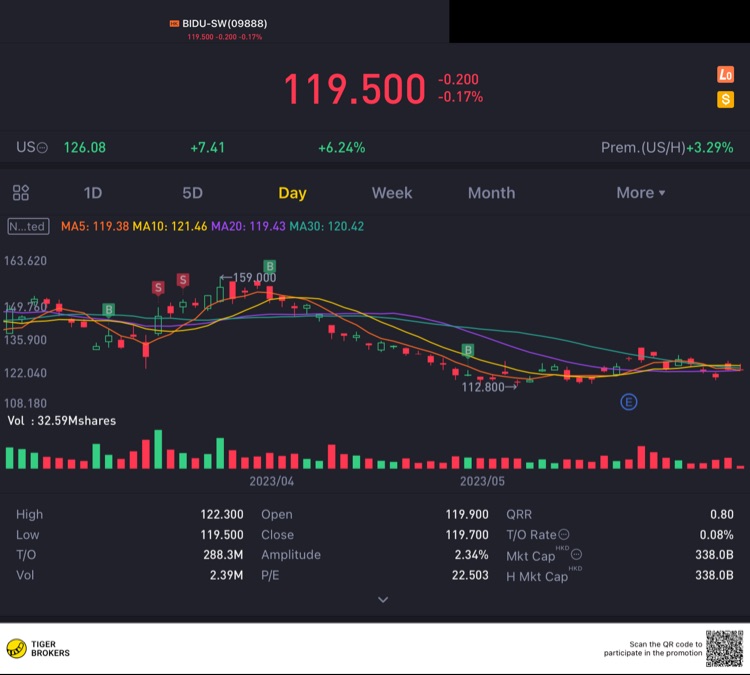The image size is (750, 675).
Task: Tap the Tiger Brokers logo
Action: click(x=38, y=649)
